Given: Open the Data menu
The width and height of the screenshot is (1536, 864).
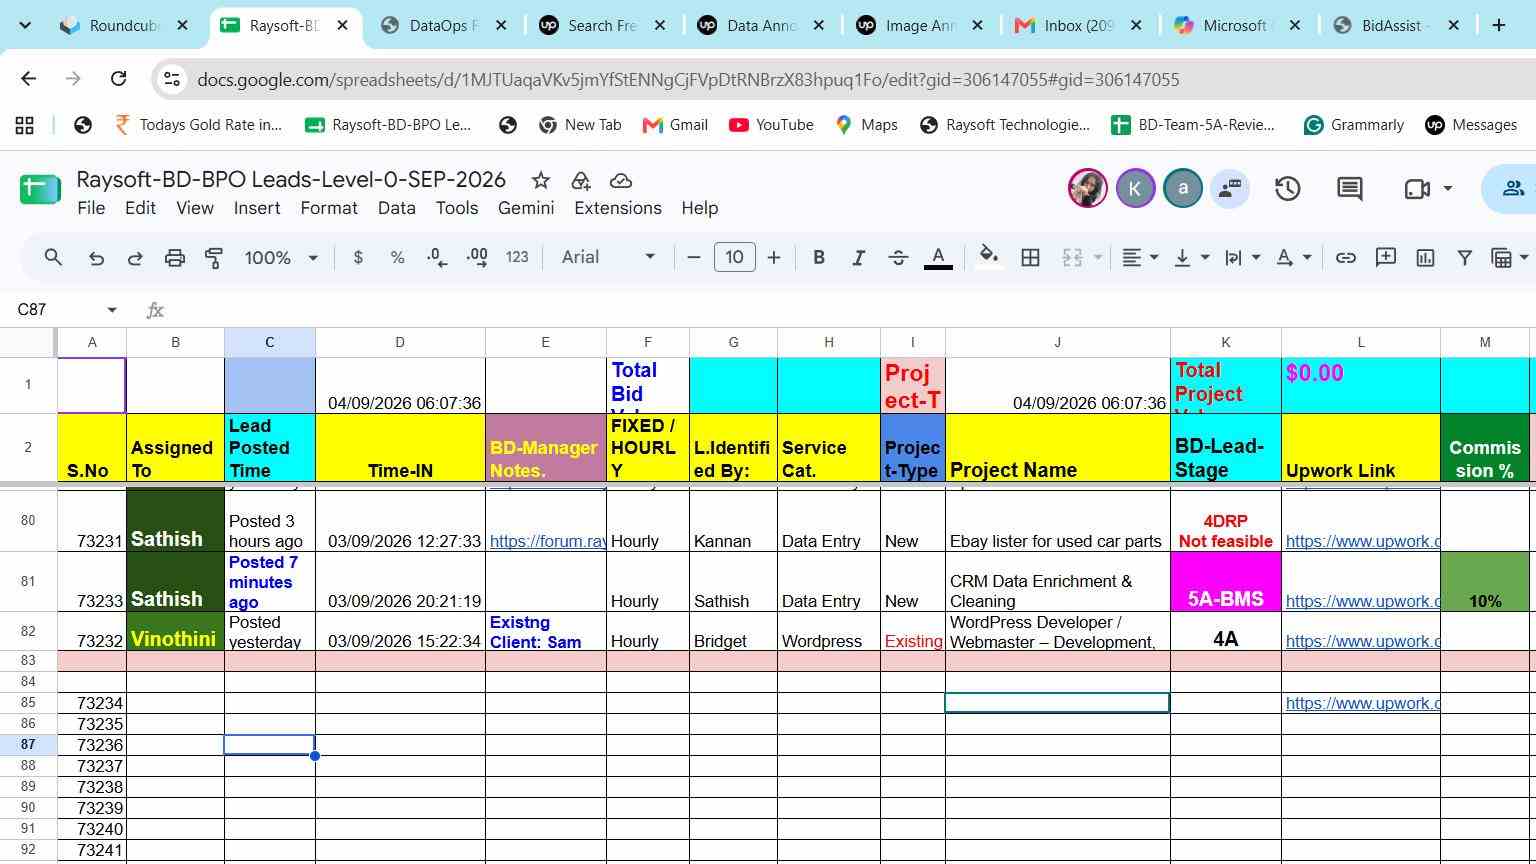Looking at the screenshot, I should pyautogui.click(x=396, y=208).
